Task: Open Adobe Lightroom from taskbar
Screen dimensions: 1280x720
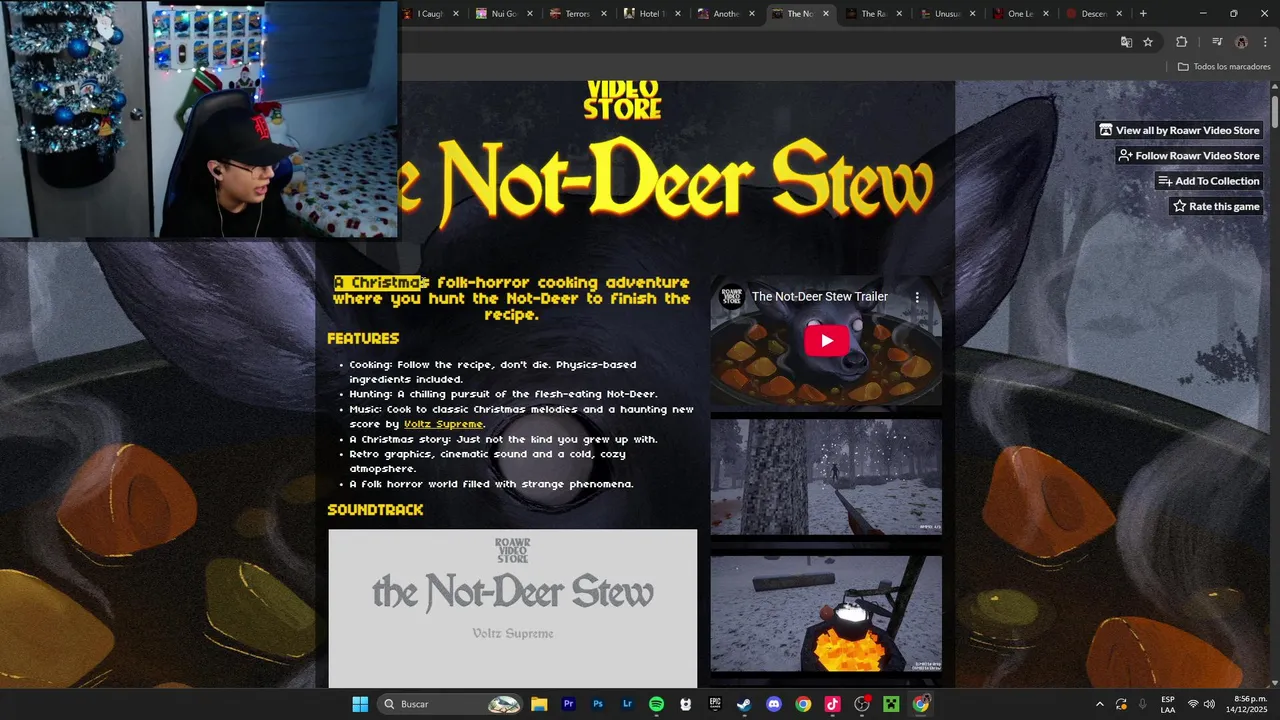Action: click(627, 704)
